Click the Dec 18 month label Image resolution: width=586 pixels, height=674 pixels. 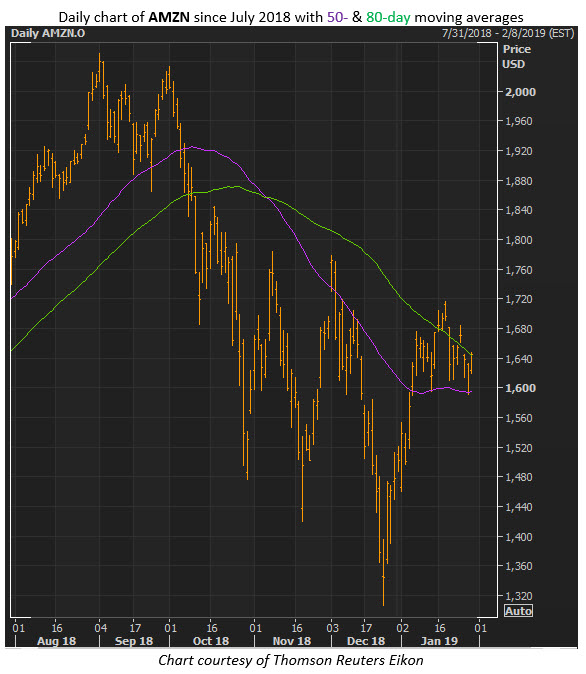[x=365, y=641]
